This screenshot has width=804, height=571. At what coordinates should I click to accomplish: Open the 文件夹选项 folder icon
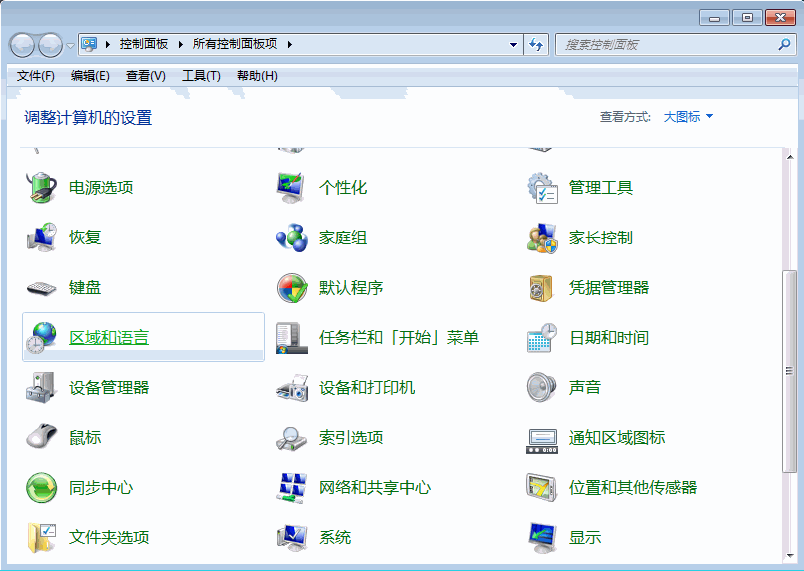(x=42, y=537)
